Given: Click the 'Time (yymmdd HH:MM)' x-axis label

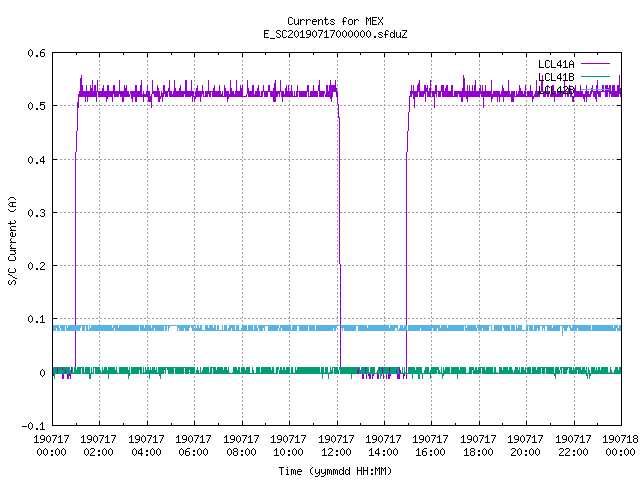Looking at the screenshot, I should point(335,471).
